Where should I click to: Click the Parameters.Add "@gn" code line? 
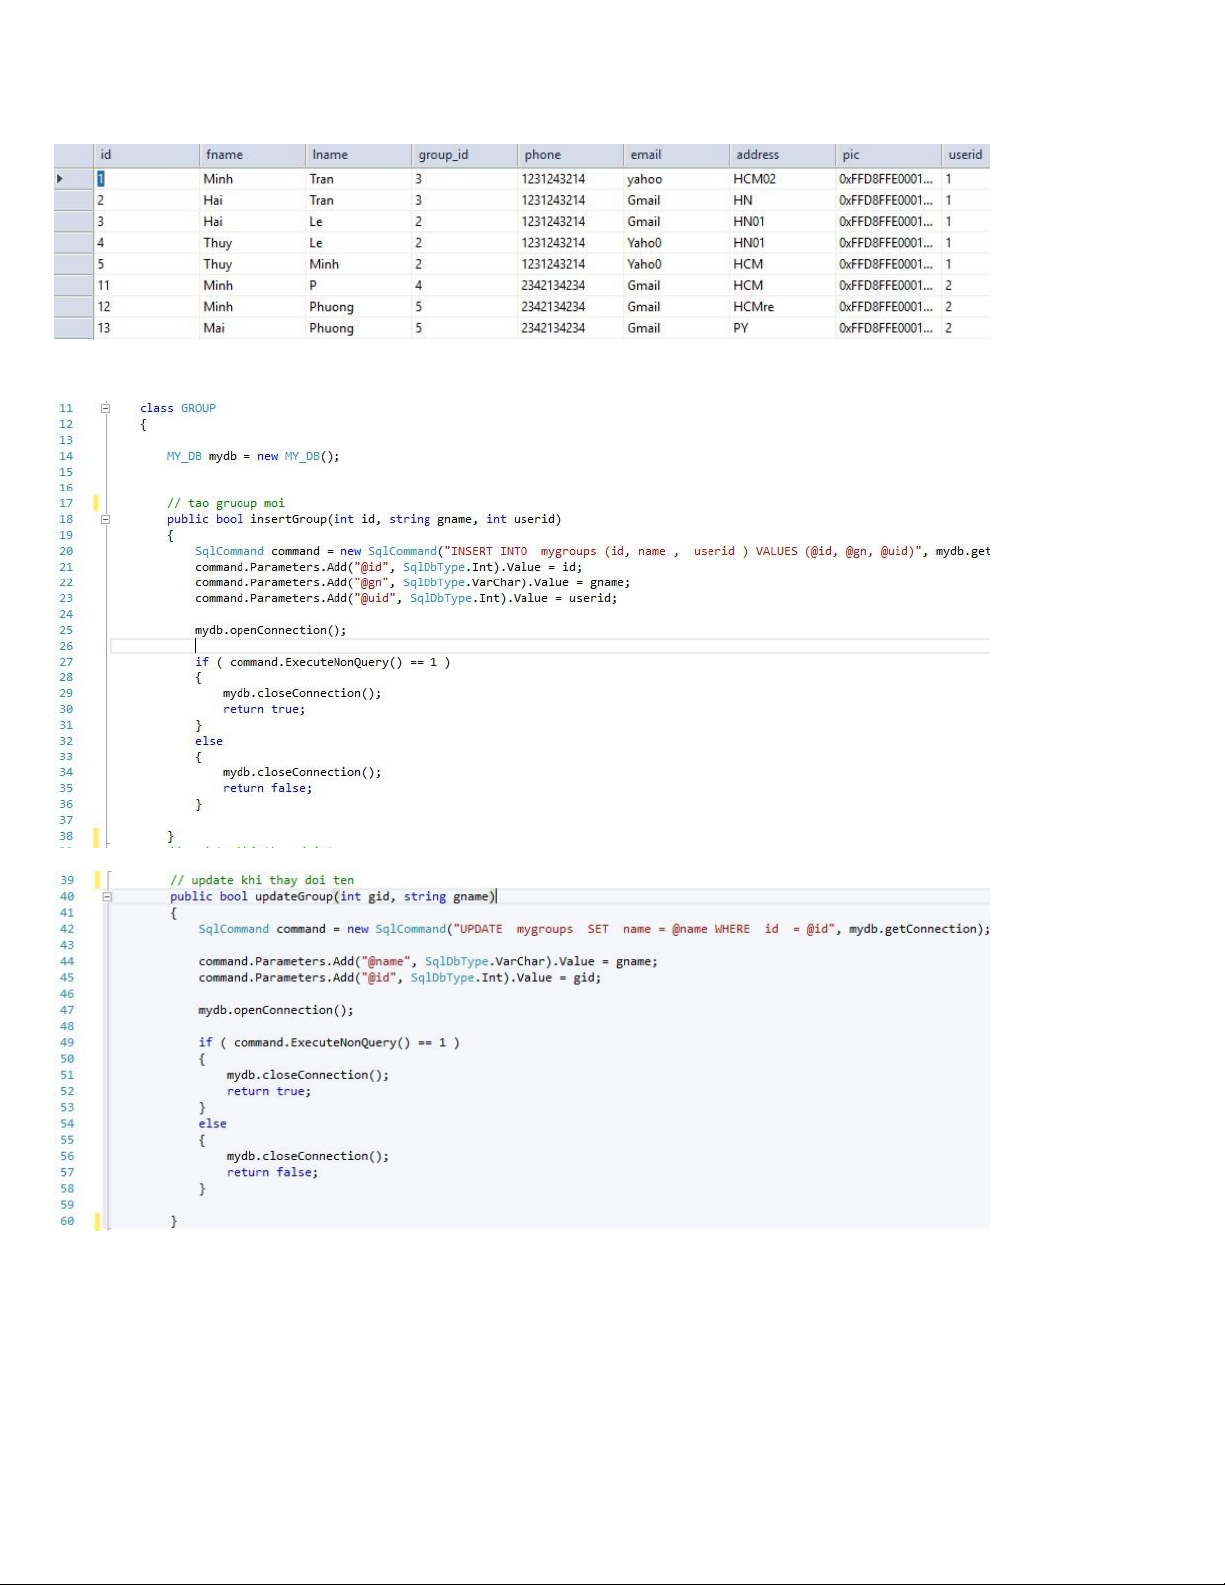point(412,582)
